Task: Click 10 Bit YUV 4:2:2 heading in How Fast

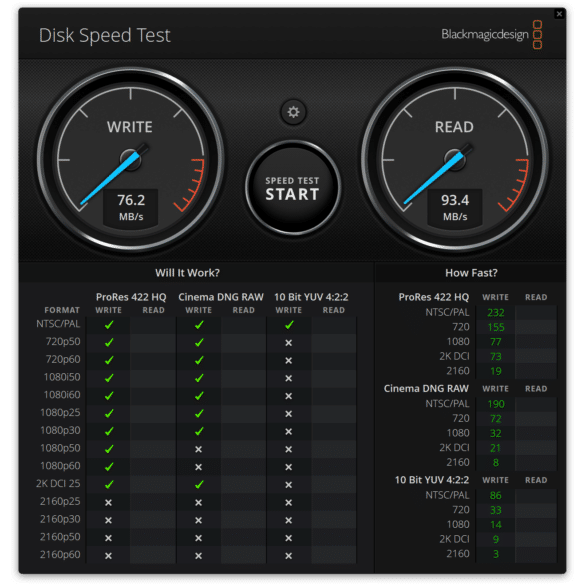Action: click(432, 480)
